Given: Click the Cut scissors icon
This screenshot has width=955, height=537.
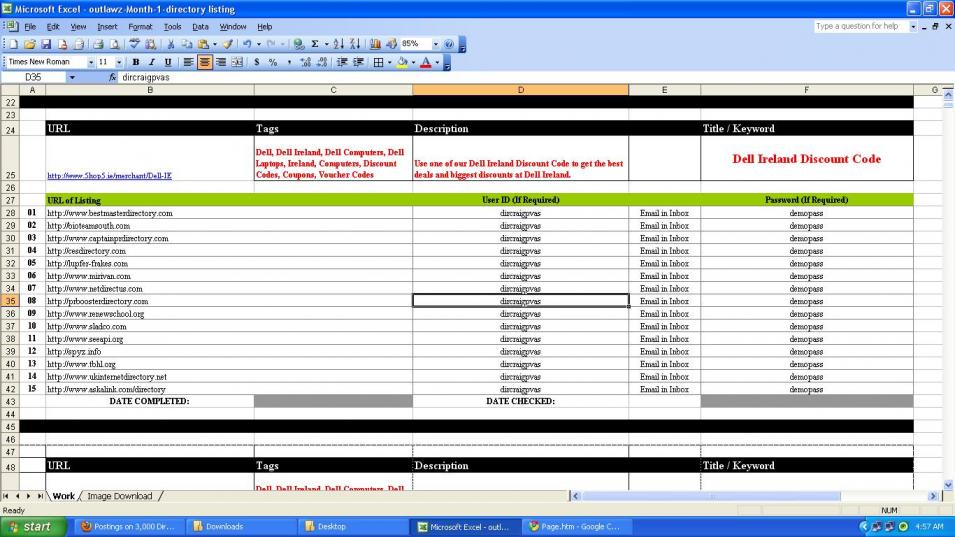Looking at the screenshot, I should click(171, 44).
